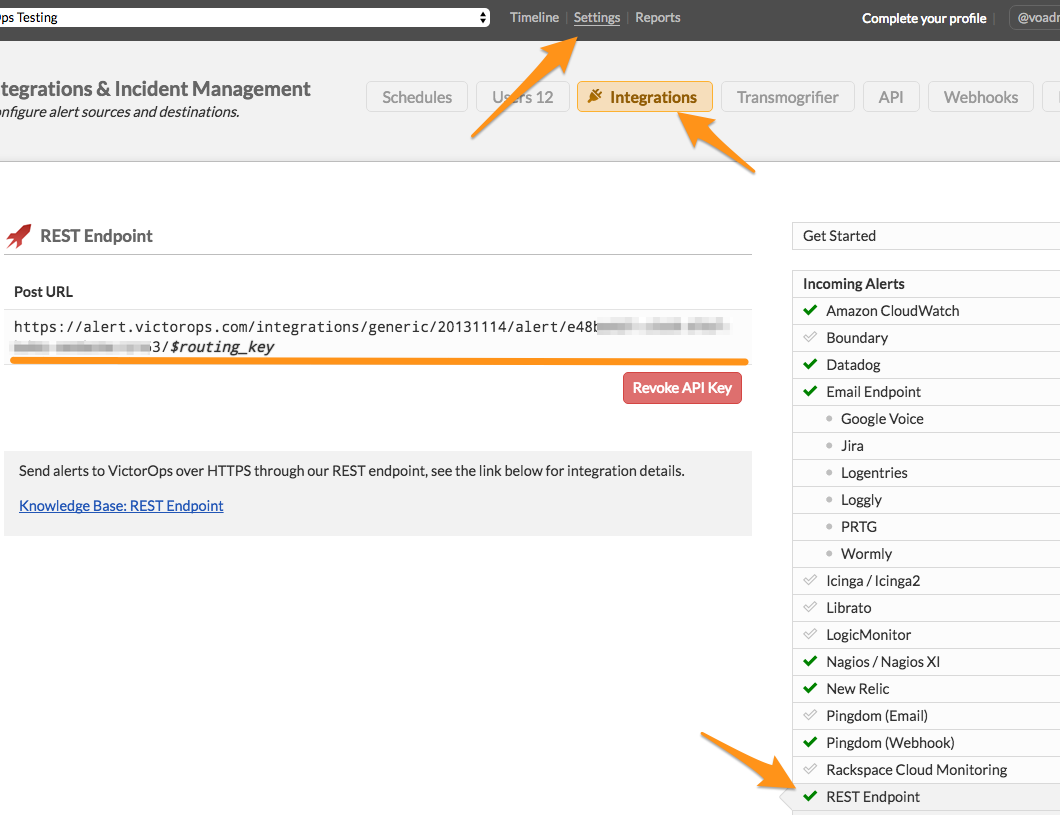
Task: Click the grey check next to Rackspace
Action: [810, 769]
